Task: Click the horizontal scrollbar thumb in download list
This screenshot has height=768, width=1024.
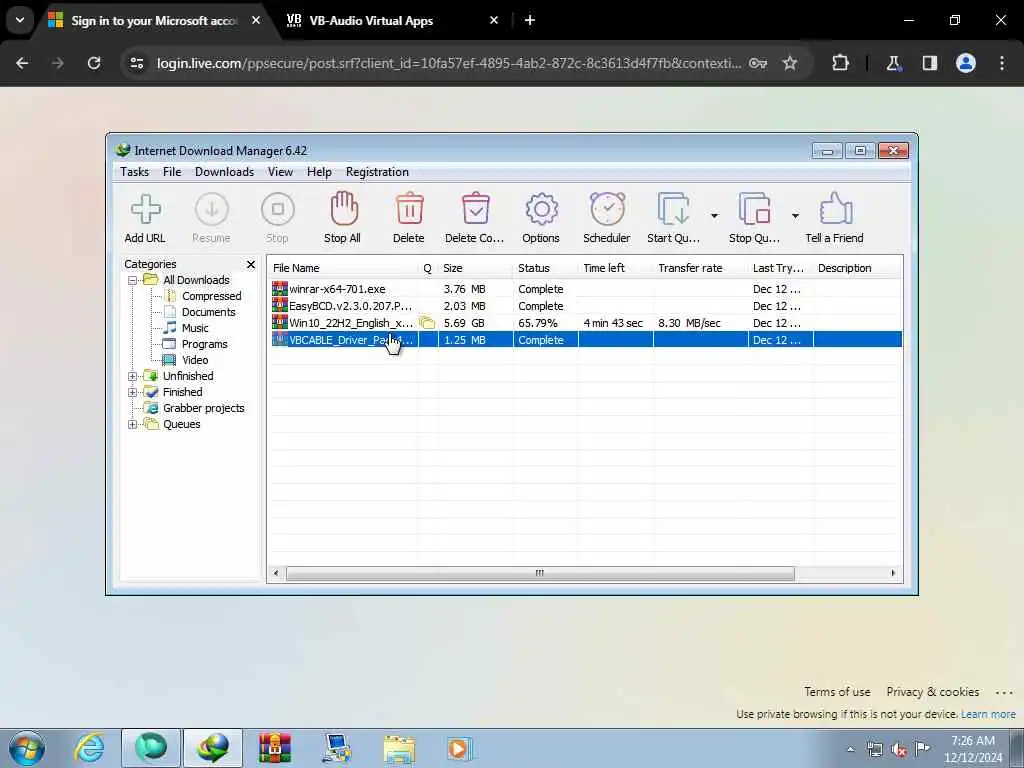Action: pos(540,573)
